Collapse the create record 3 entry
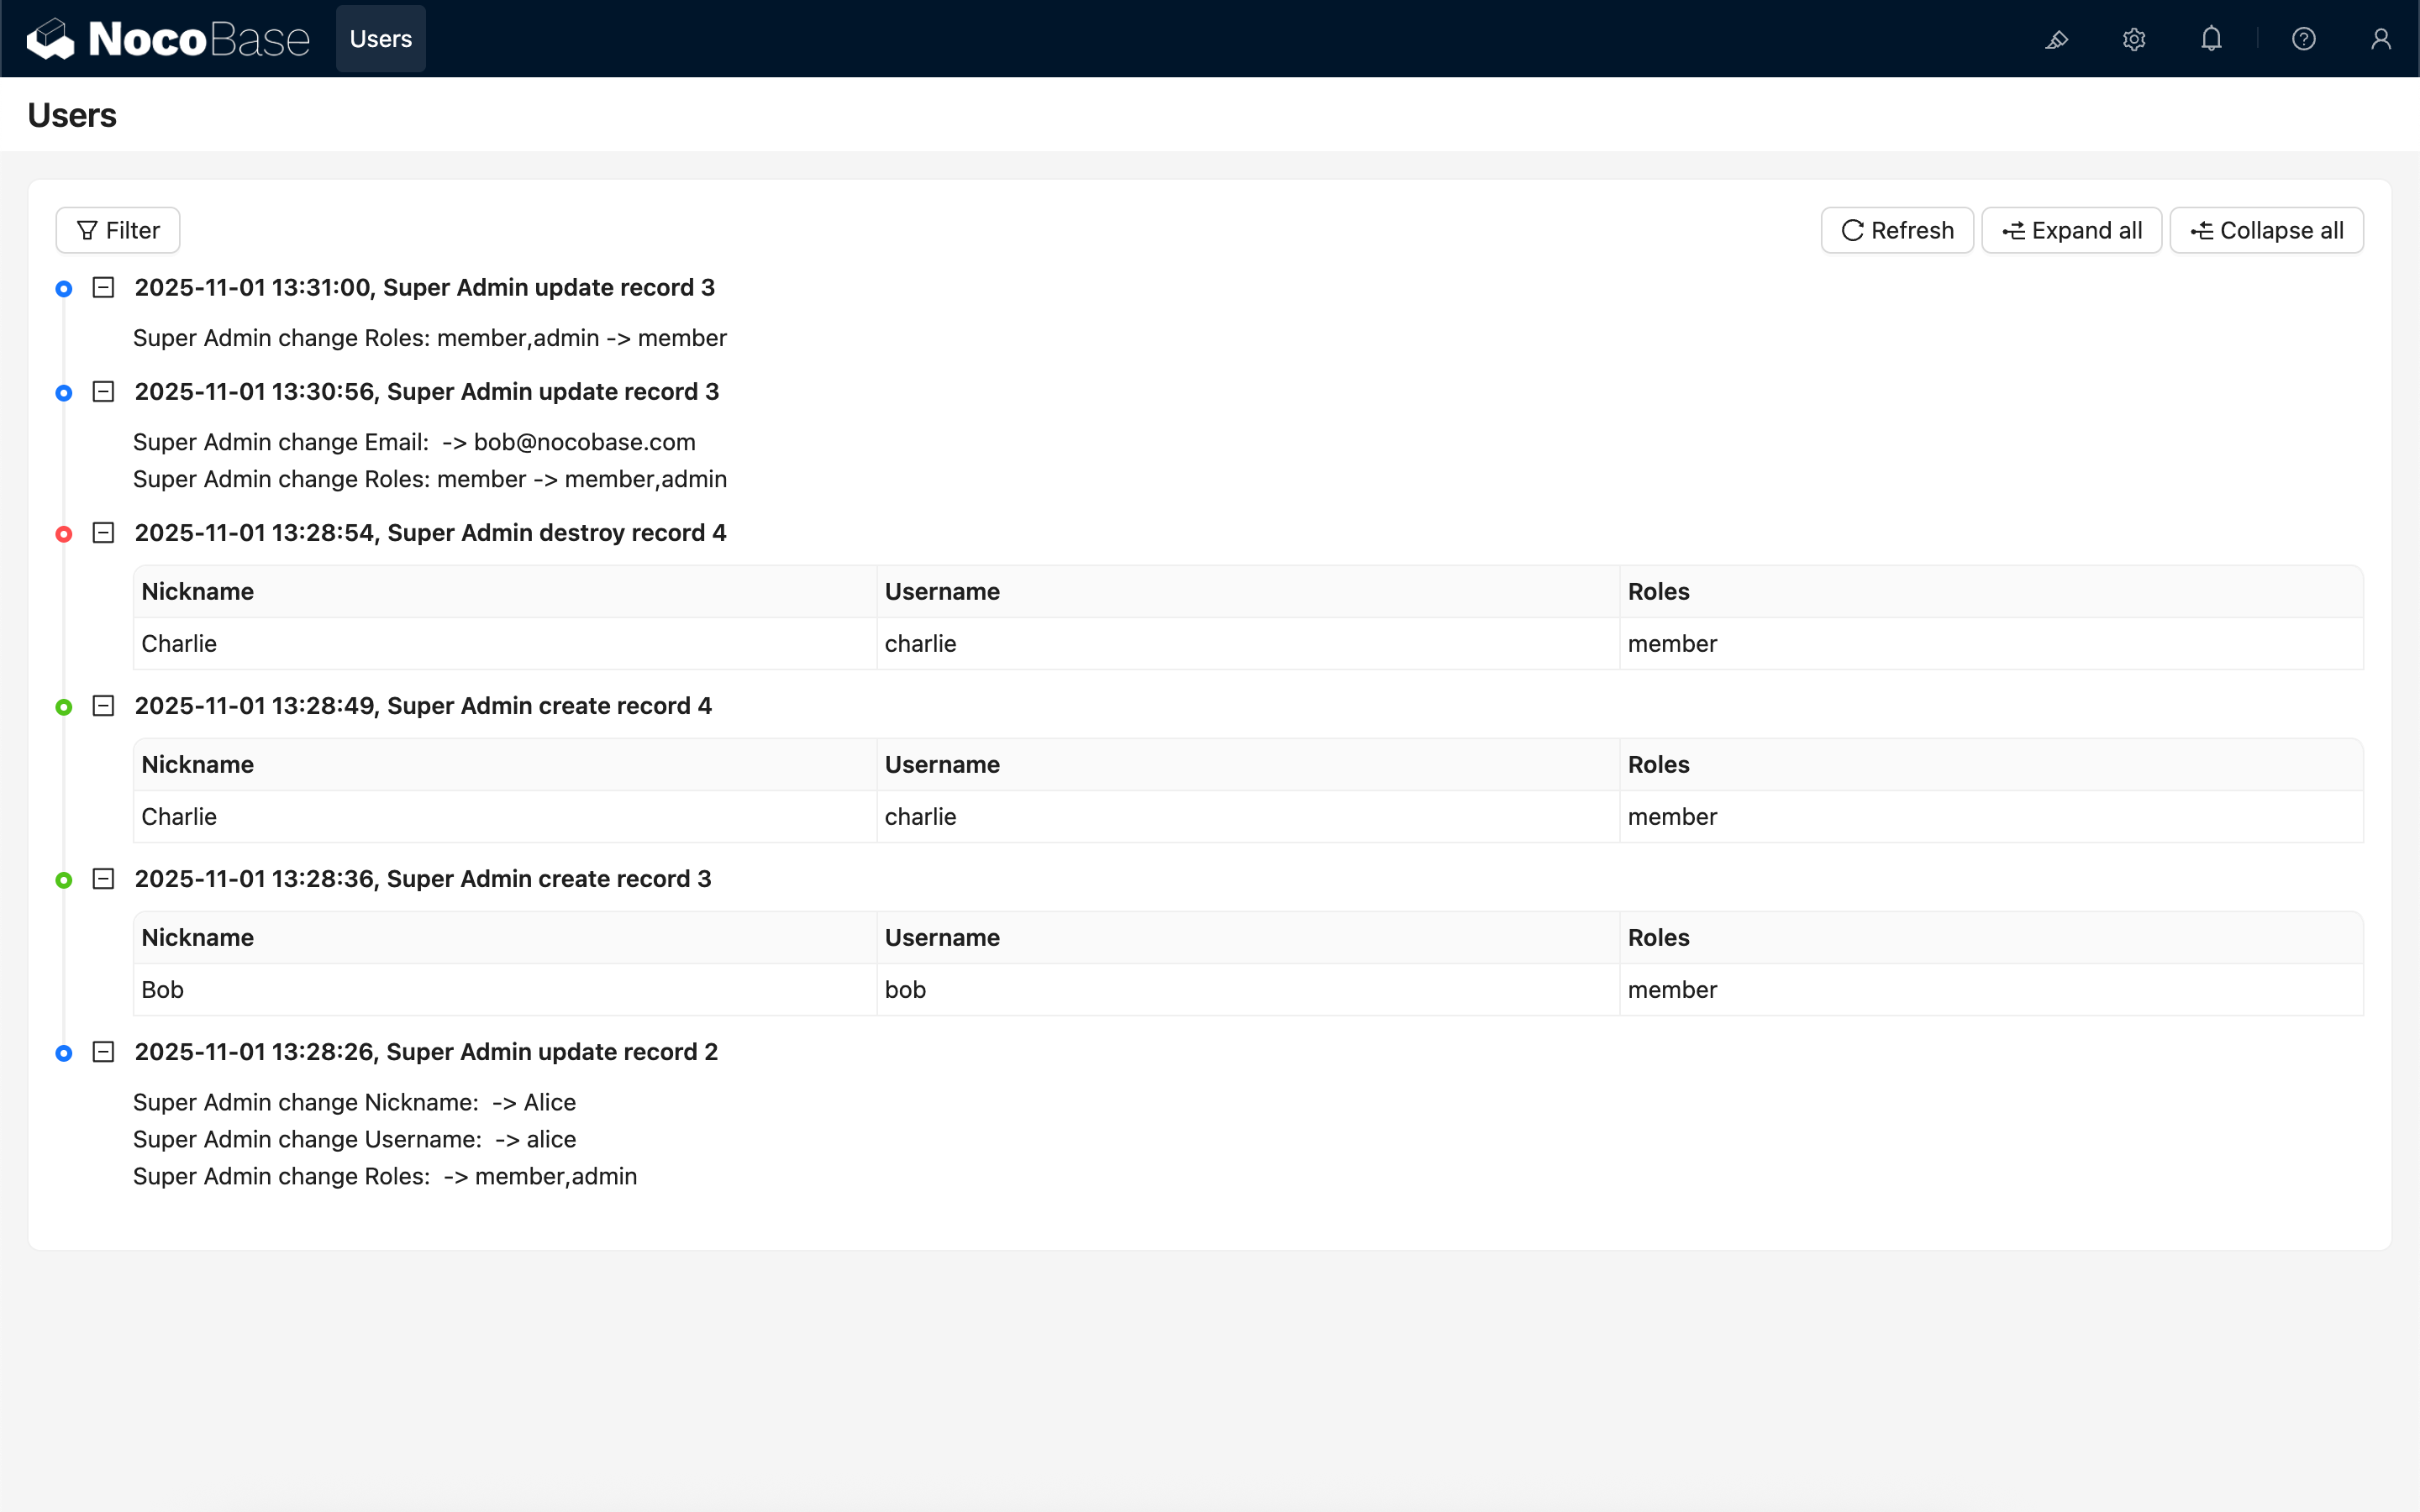The width and height of the screenshot is (2420, 1512). pos(103,879)
